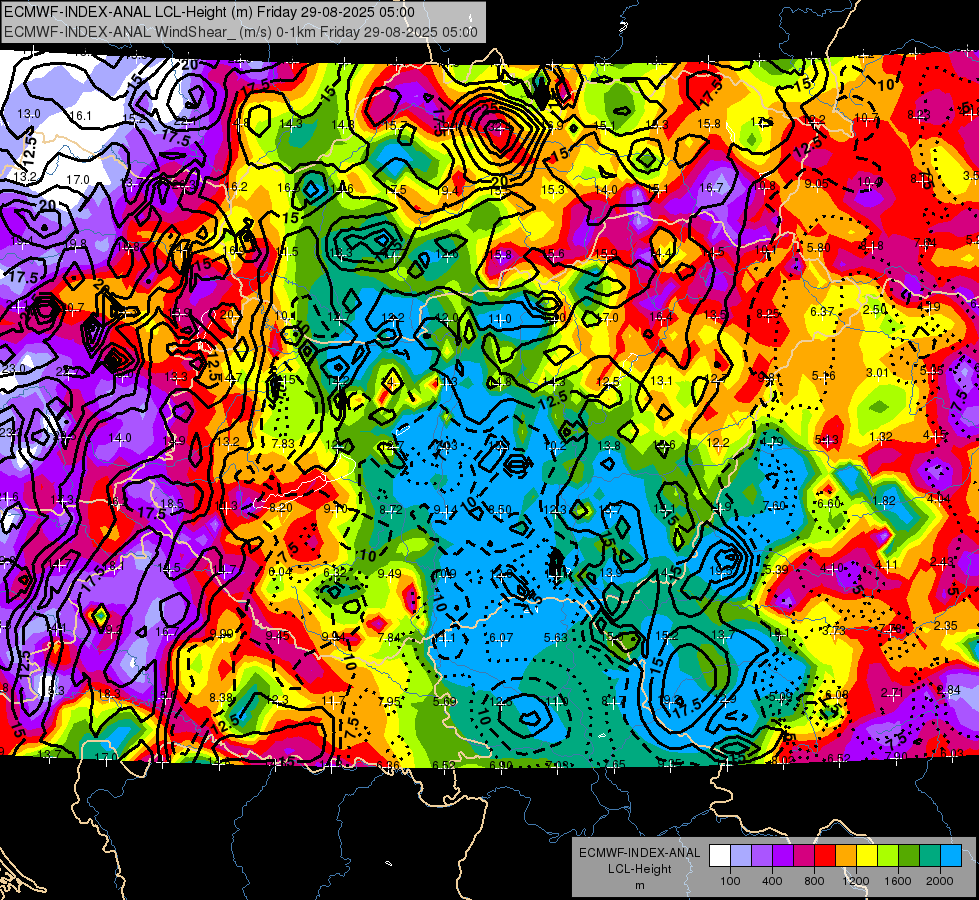
Task: Click the 'm' unit label in legend
Action: (x=640, y=885)
